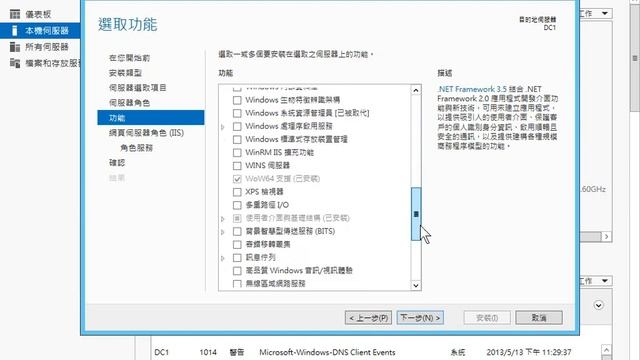Click the 警告 severity cell in events
640x360 pixels.
tap(237, 352)
